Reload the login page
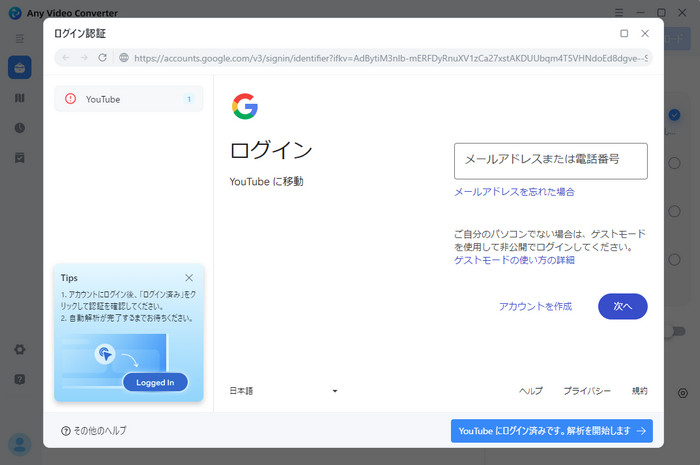700x465 pixels. click(102, 58)
